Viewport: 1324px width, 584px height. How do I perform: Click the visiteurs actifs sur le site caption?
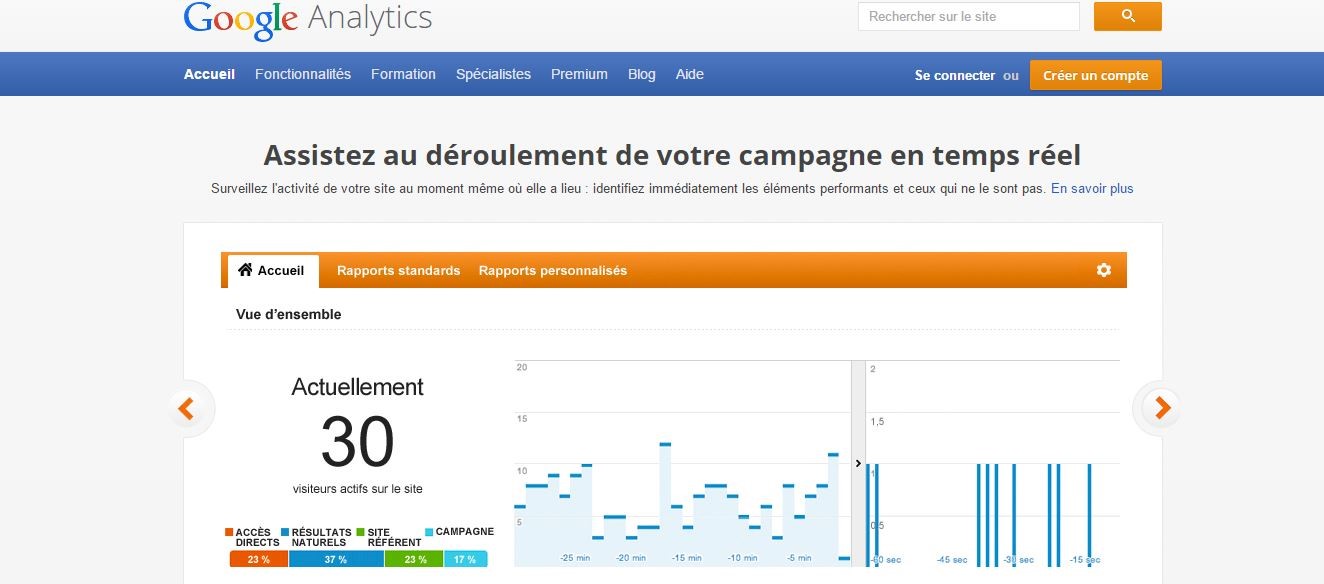pos(358,489)
